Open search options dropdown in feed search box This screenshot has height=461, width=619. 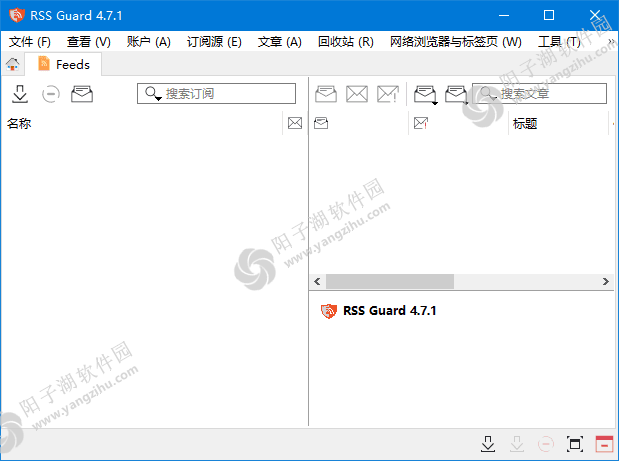pyautogui.click(x=153, y=94)
